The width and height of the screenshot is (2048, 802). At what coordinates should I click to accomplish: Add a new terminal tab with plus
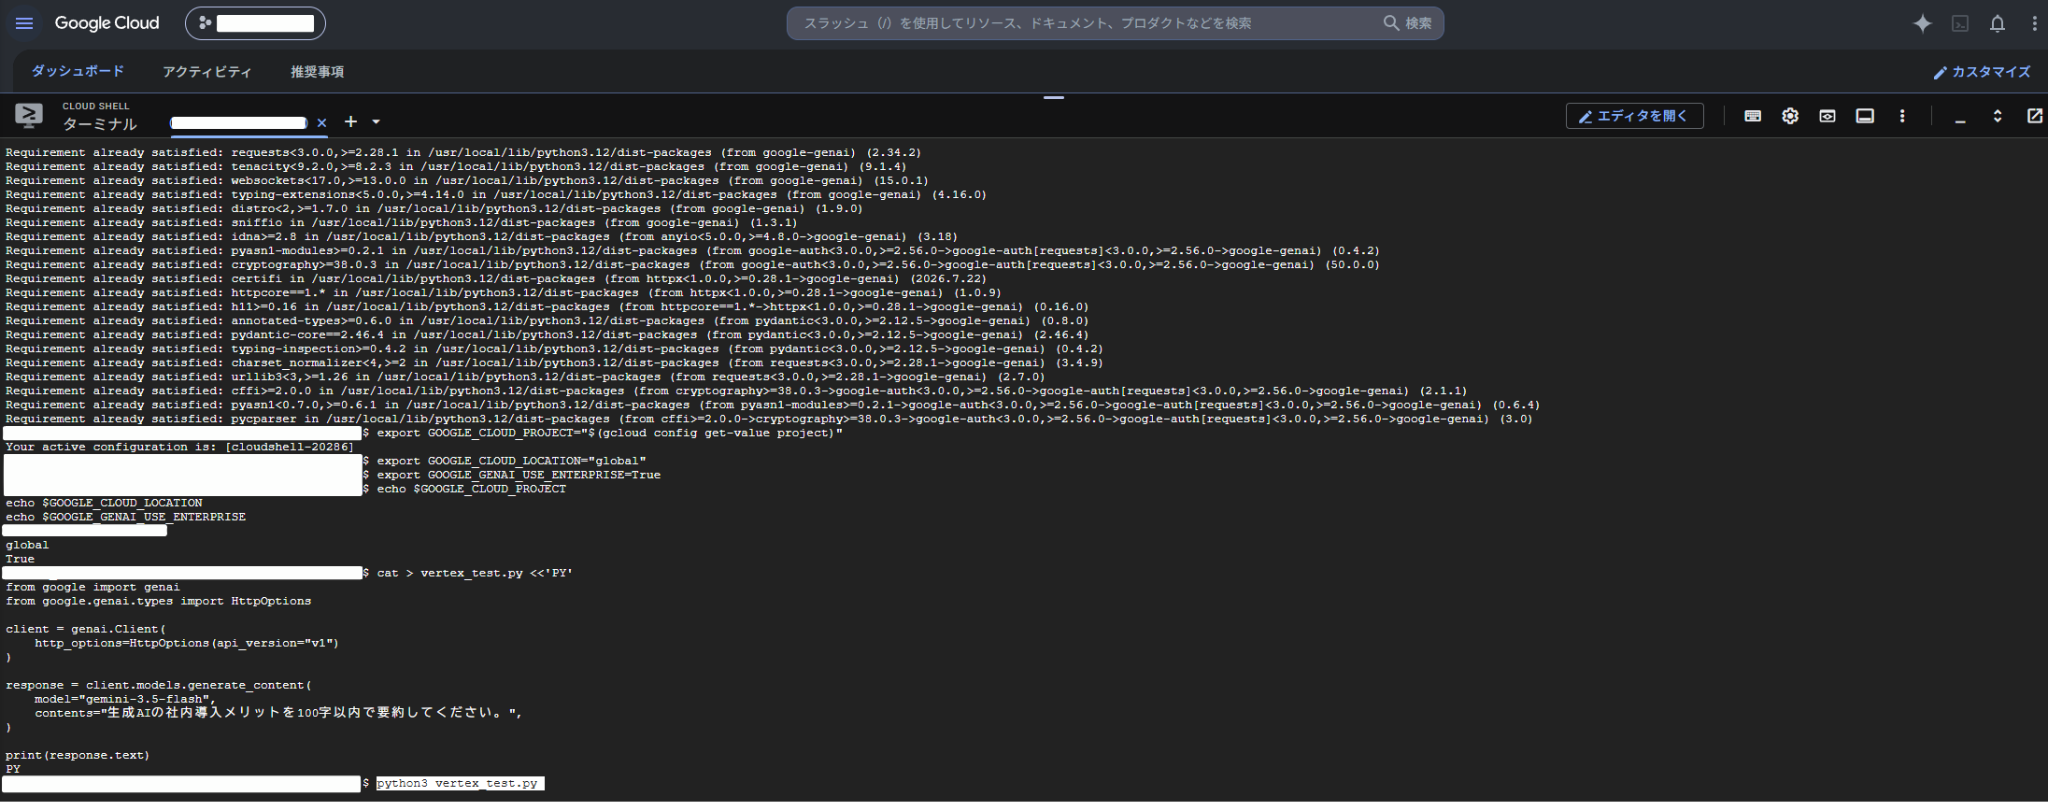click(351, 122)
